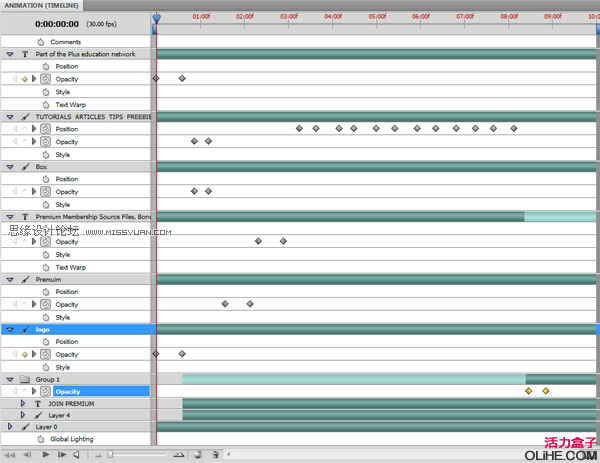Enable Global Lighting stopwatch
The image size is (600, 463).
tap(41, 439)
